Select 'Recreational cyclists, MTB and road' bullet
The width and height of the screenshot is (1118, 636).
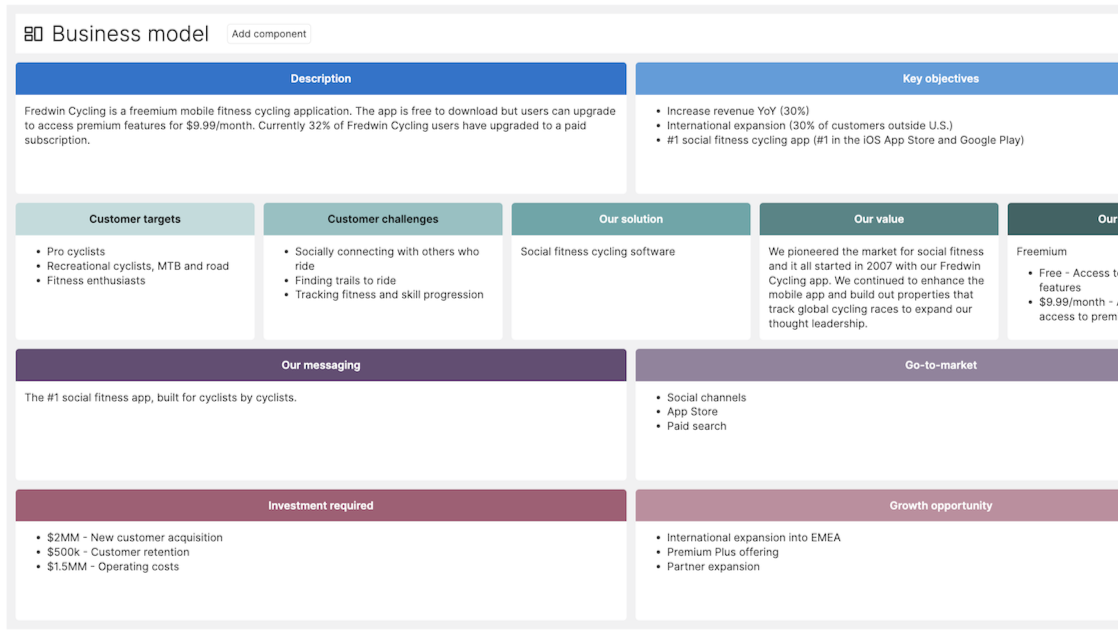[x=138, y=266]
